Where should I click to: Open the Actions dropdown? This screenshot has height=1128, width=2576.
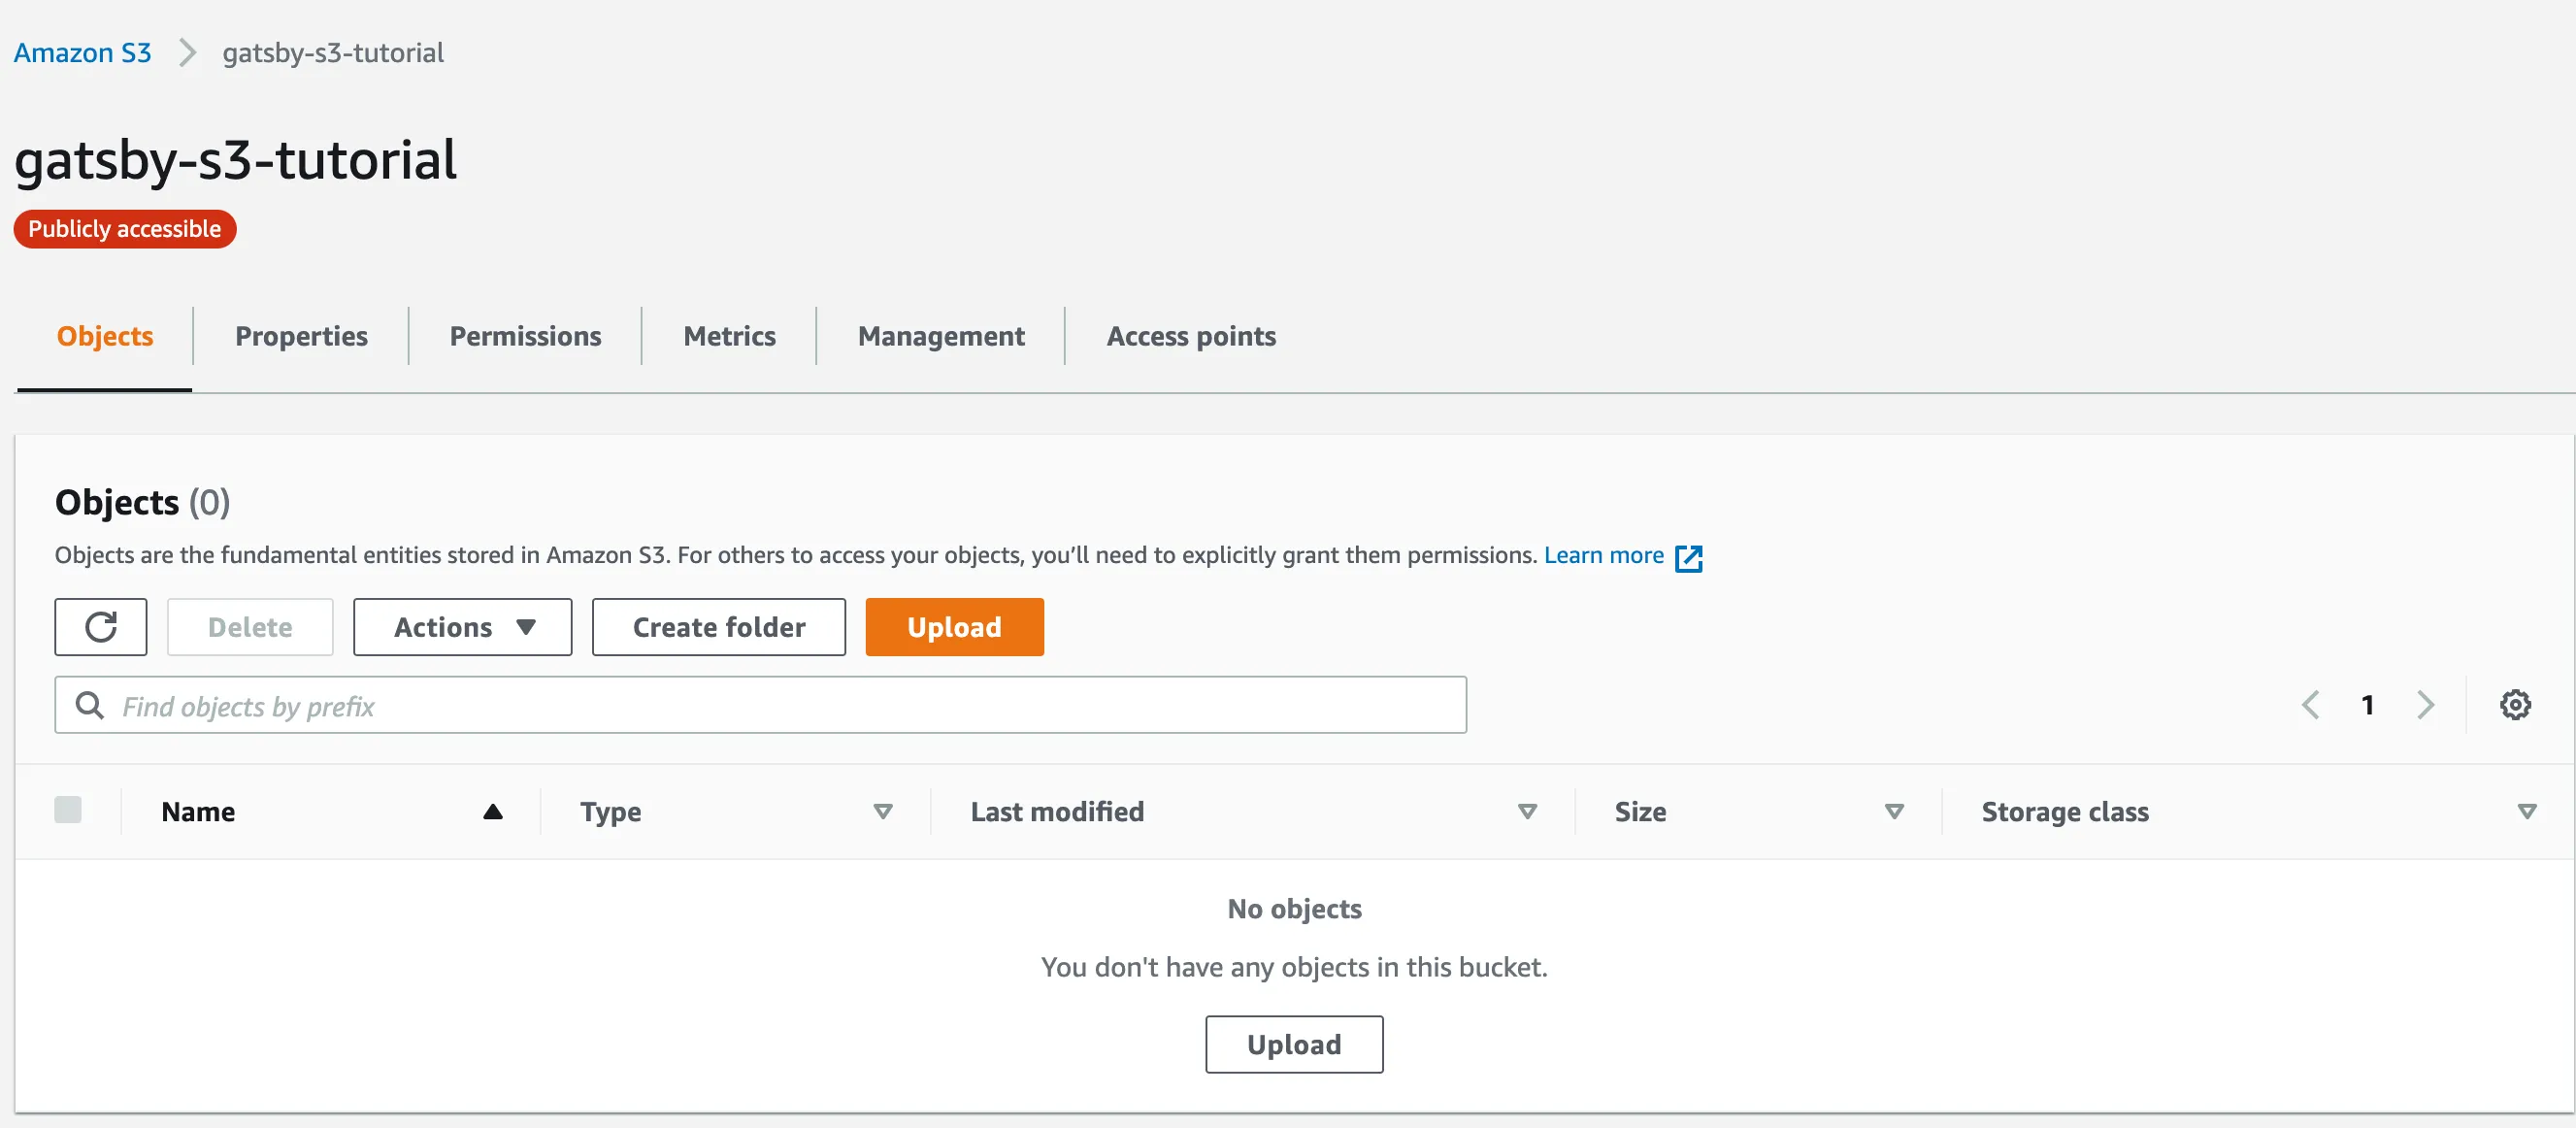tap(462, 627)
